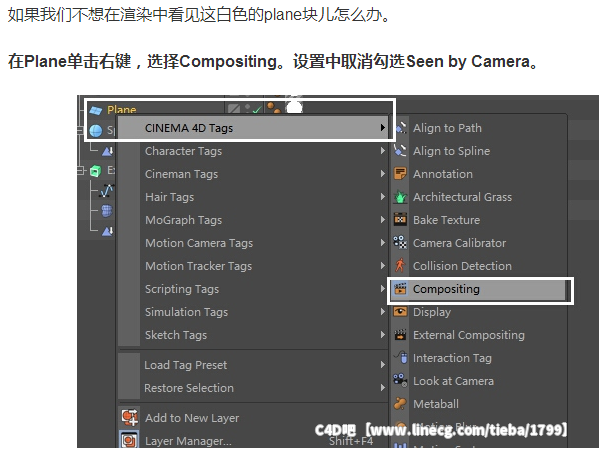Click the Camera Calibrator icon
Screen dimensions: 601x449
tap(401, 243)
